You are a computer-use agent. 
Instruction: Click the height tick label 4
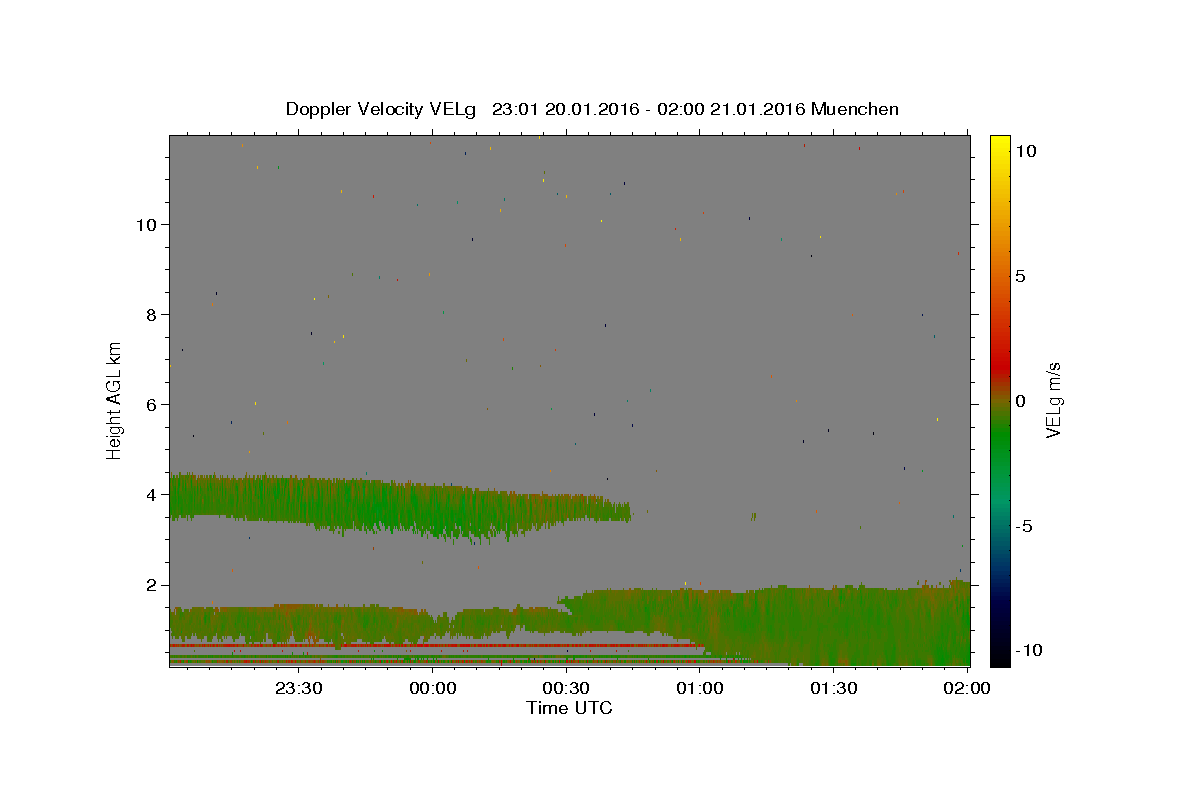click(x=151, y=494)
